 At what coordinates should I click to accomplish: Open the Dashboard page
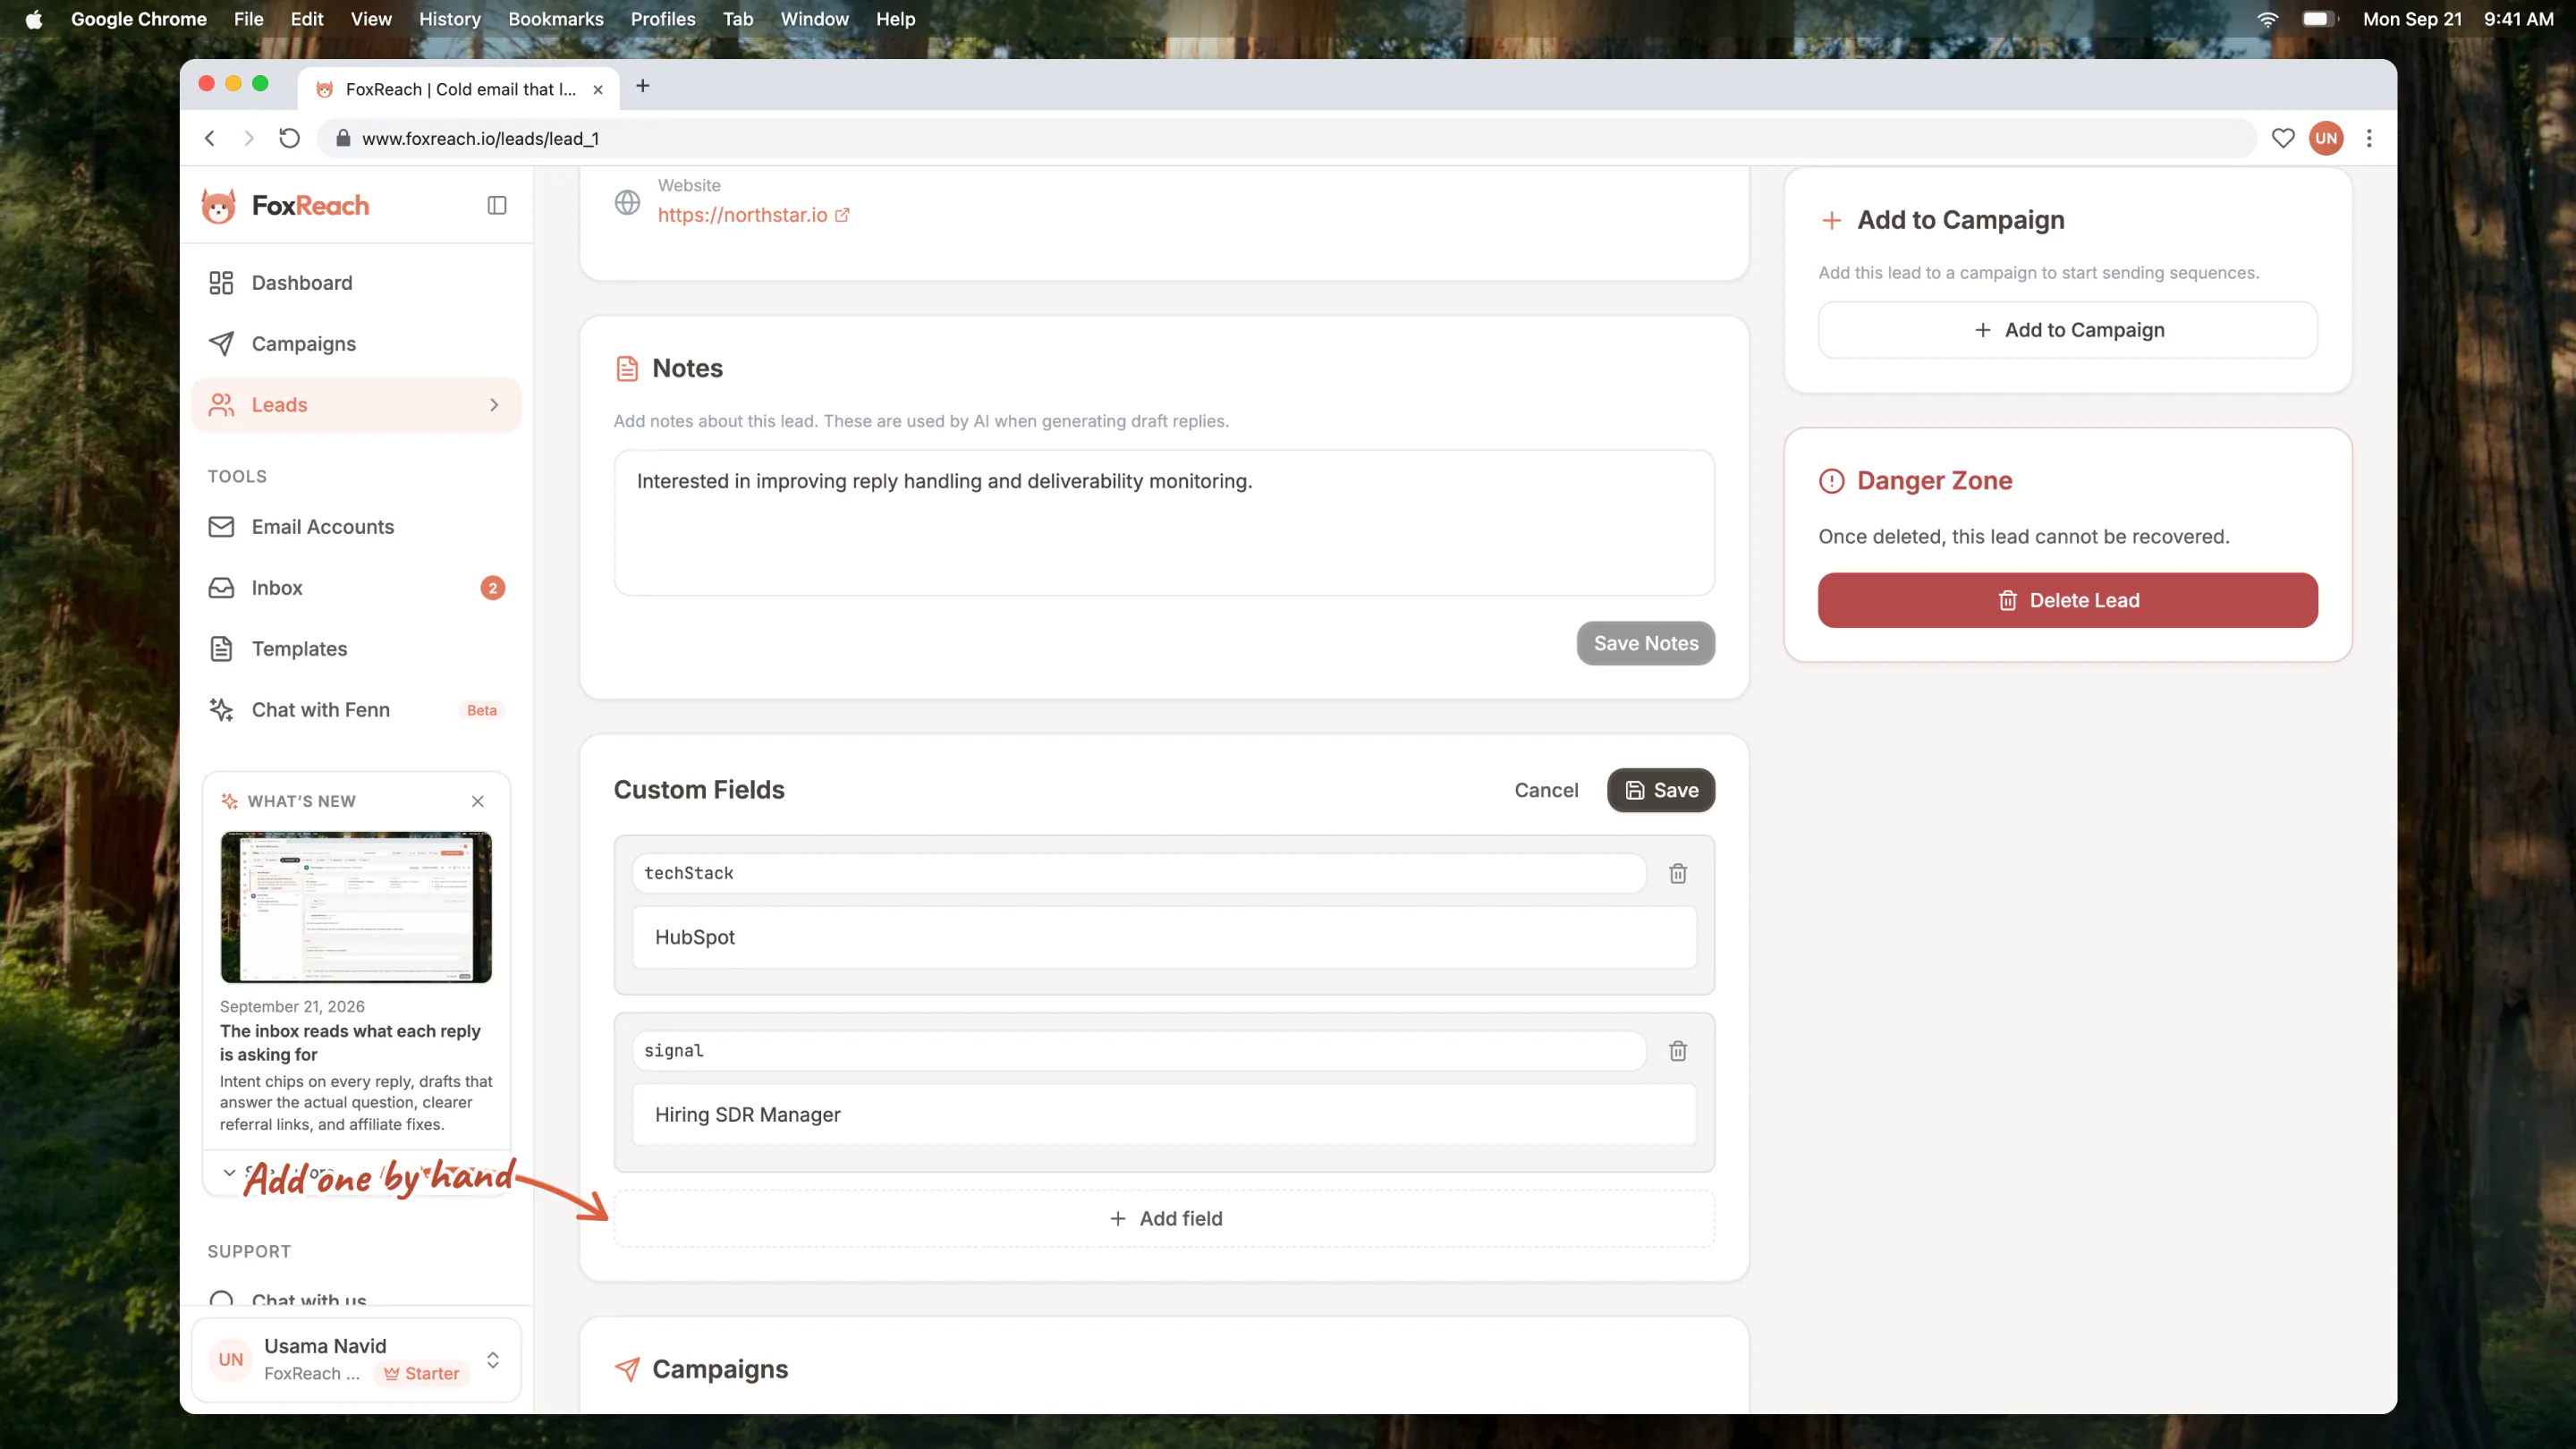(x=356, y=283)
